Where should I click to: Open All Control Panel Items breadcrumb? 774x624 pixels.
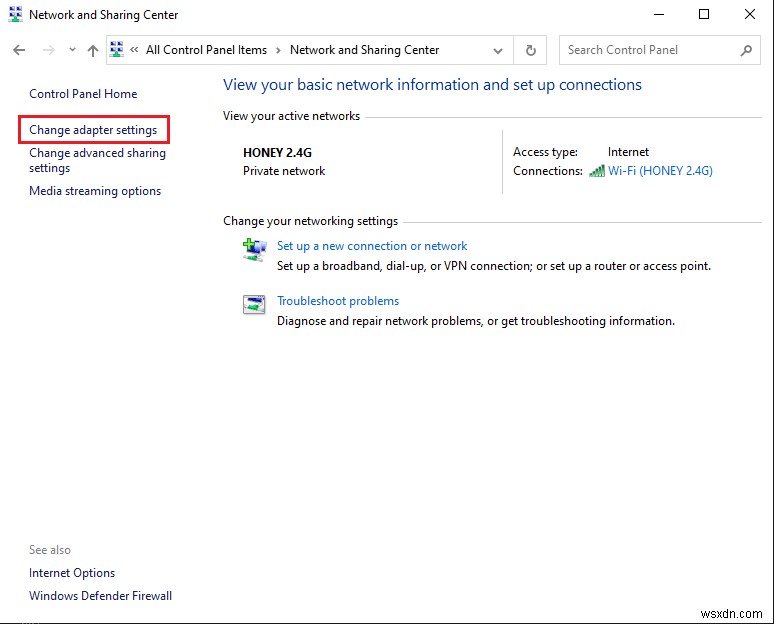coord(206,50)
